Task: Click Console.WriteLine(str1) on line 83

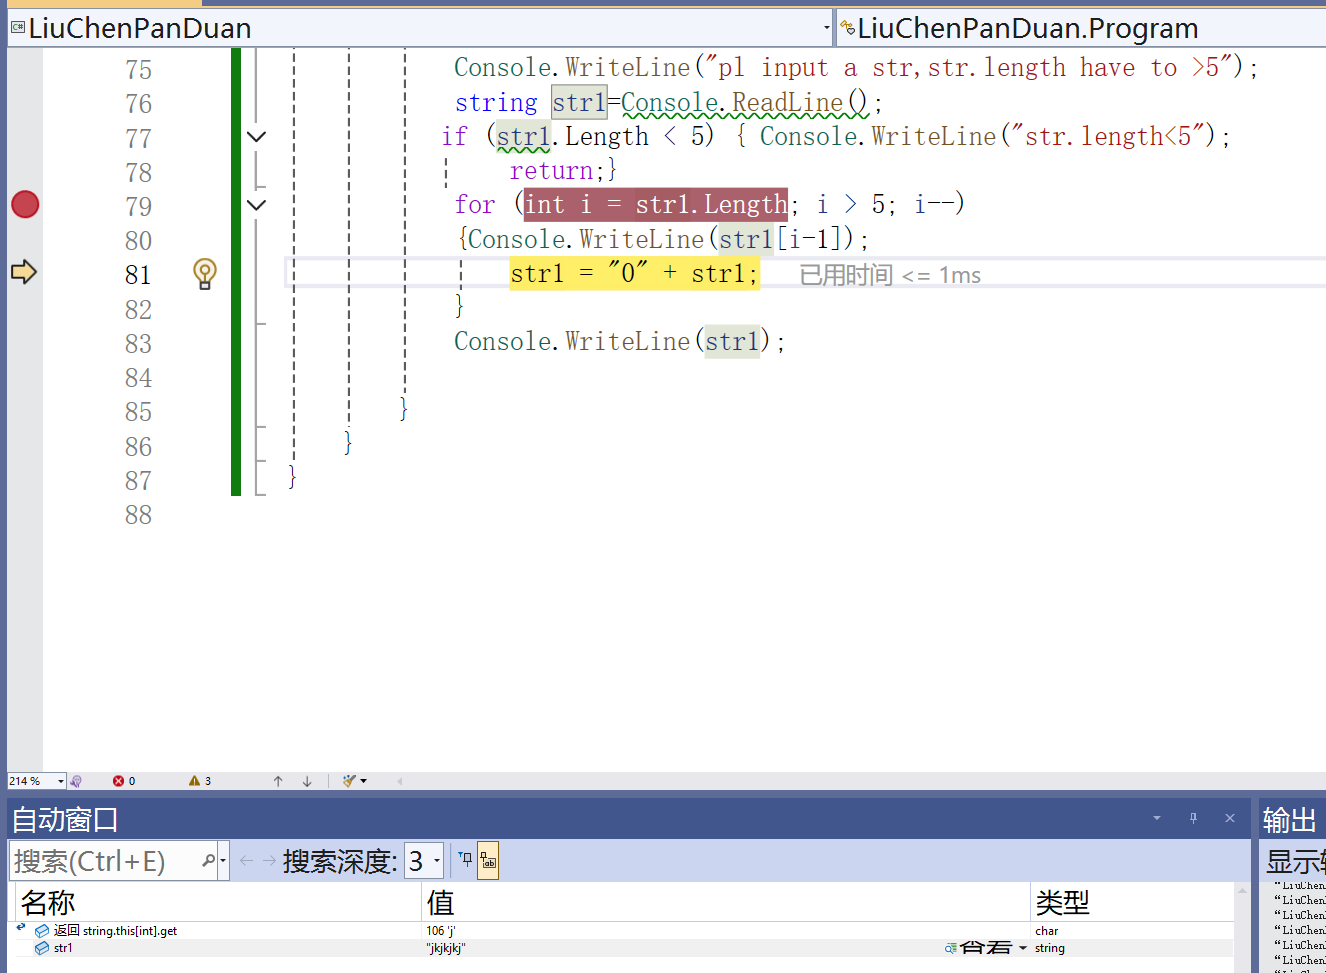Action: coord(613,342)
